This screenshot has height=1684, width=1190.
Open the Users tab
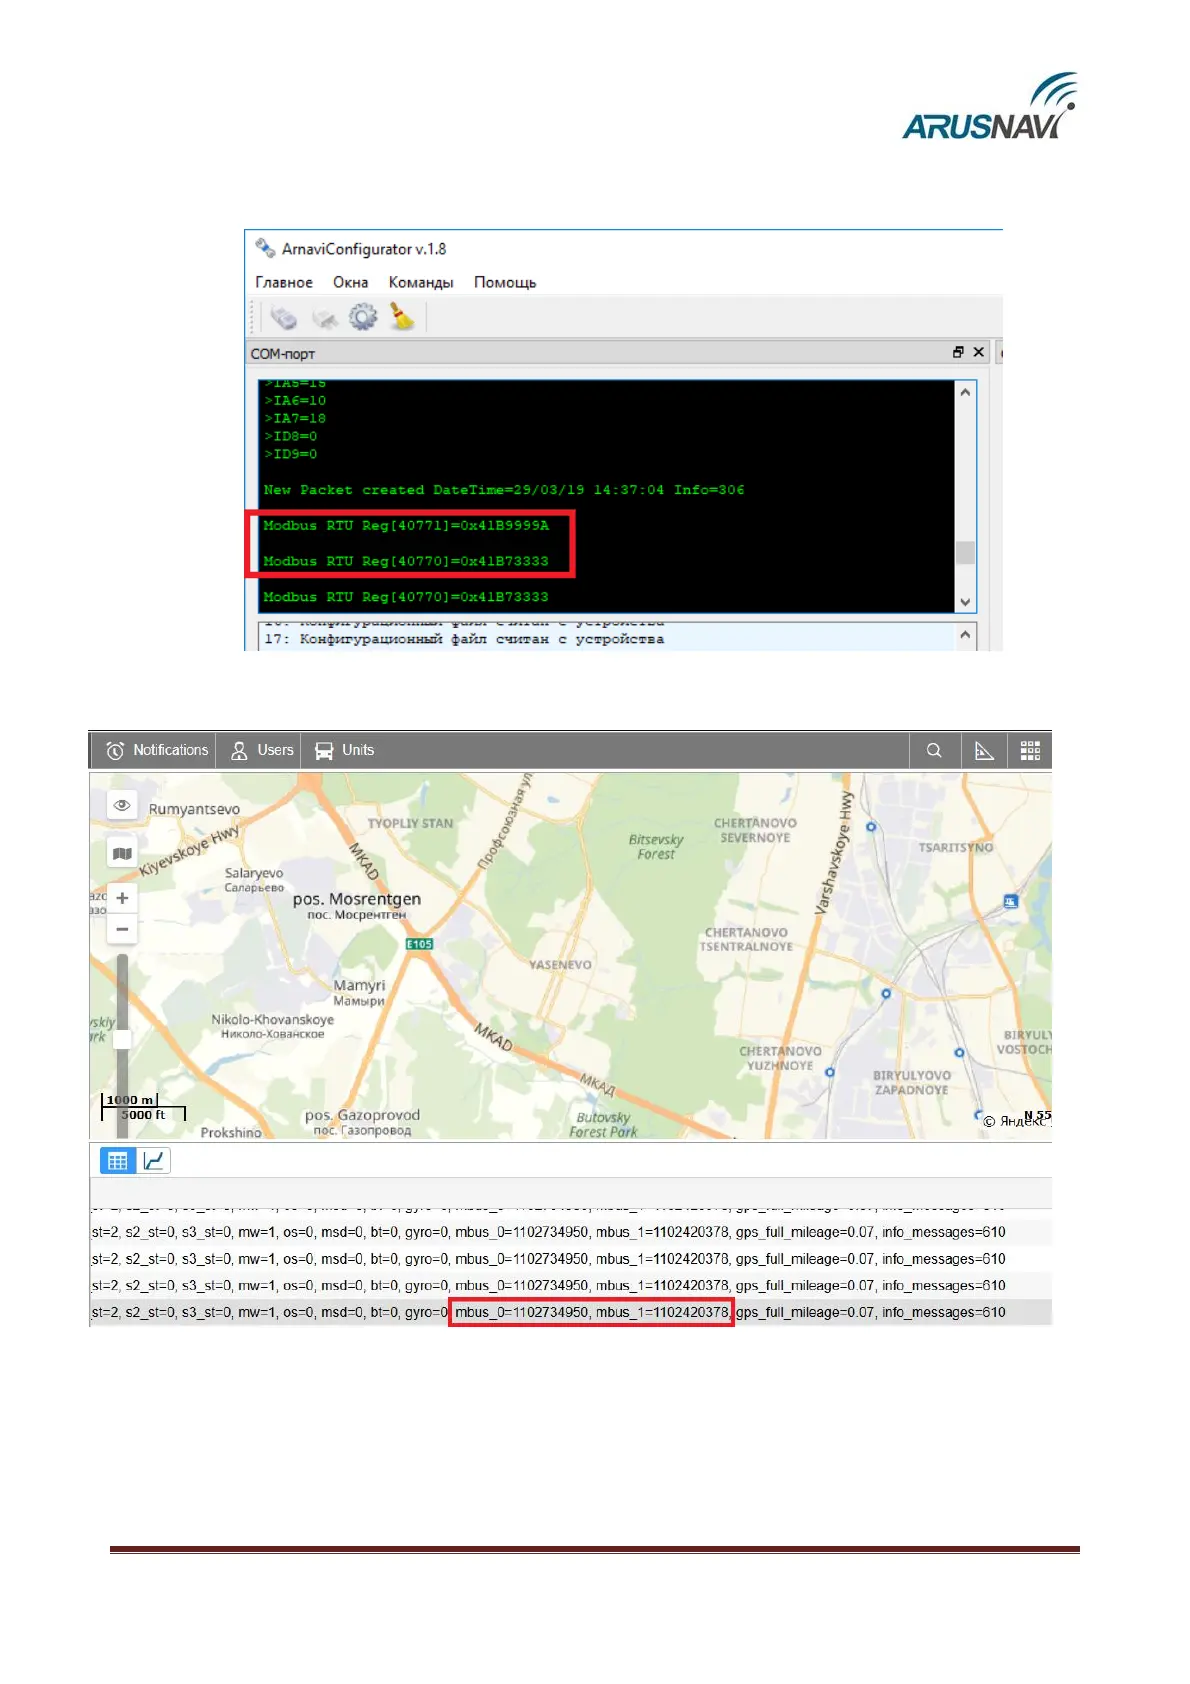(262, 750)
